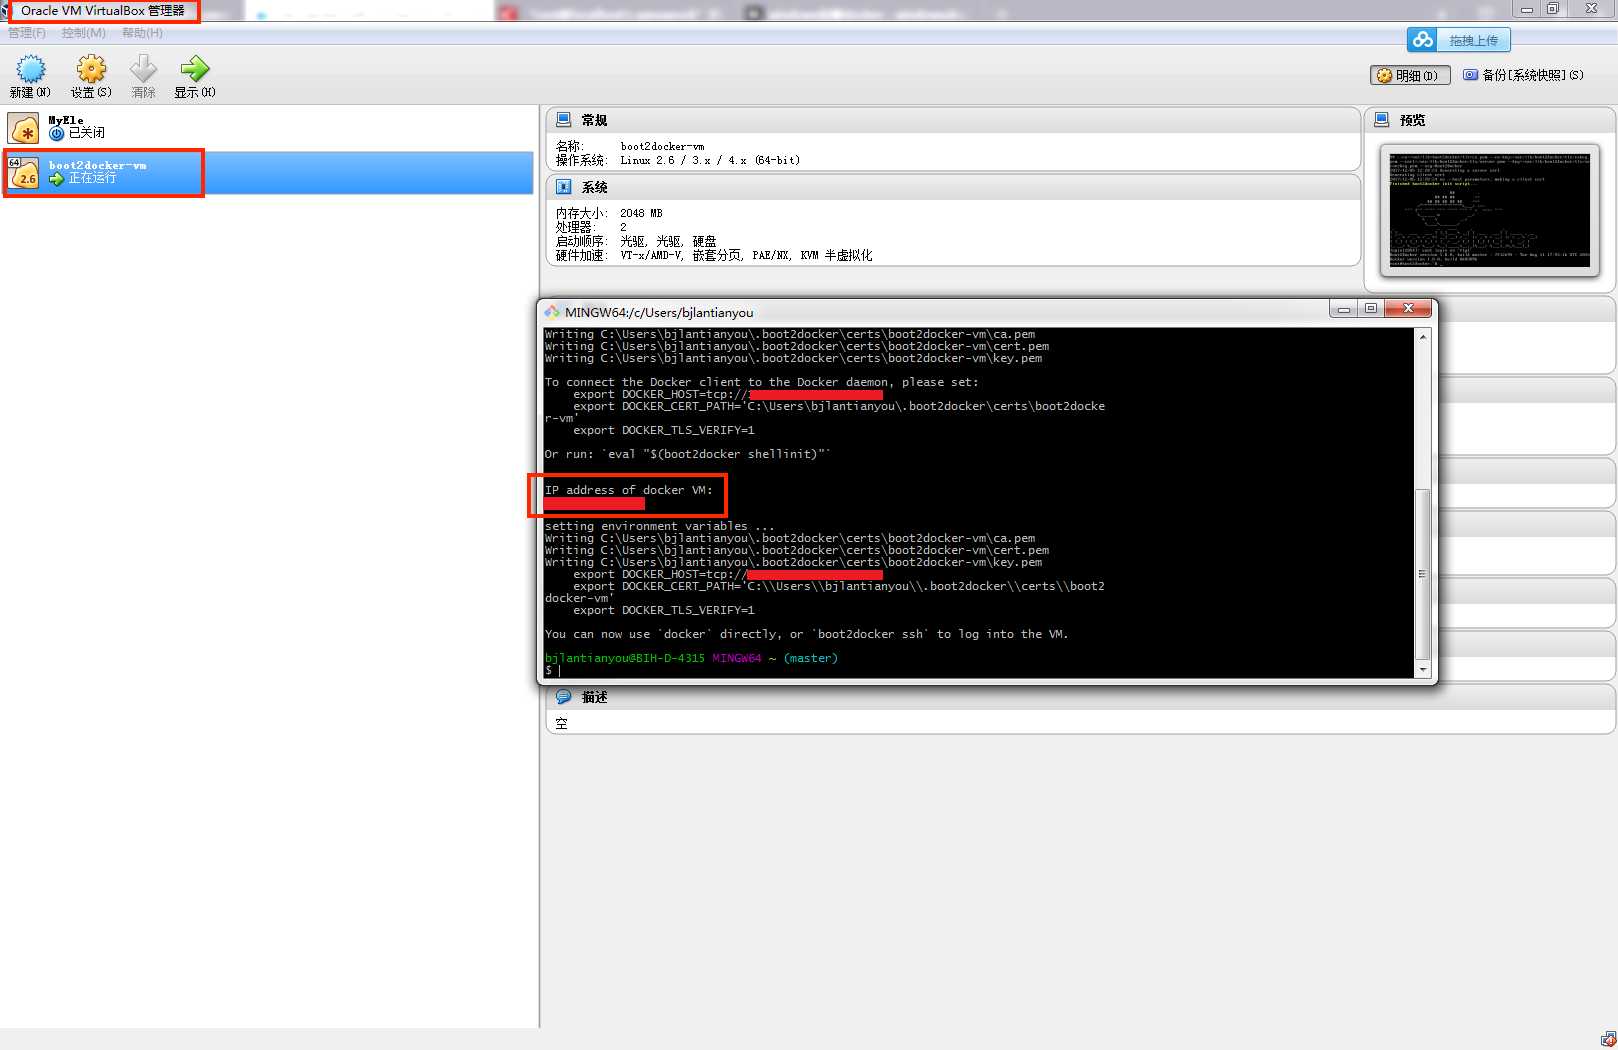
Task: Click the 系统 section chip icon
Action: click(563, 187)
